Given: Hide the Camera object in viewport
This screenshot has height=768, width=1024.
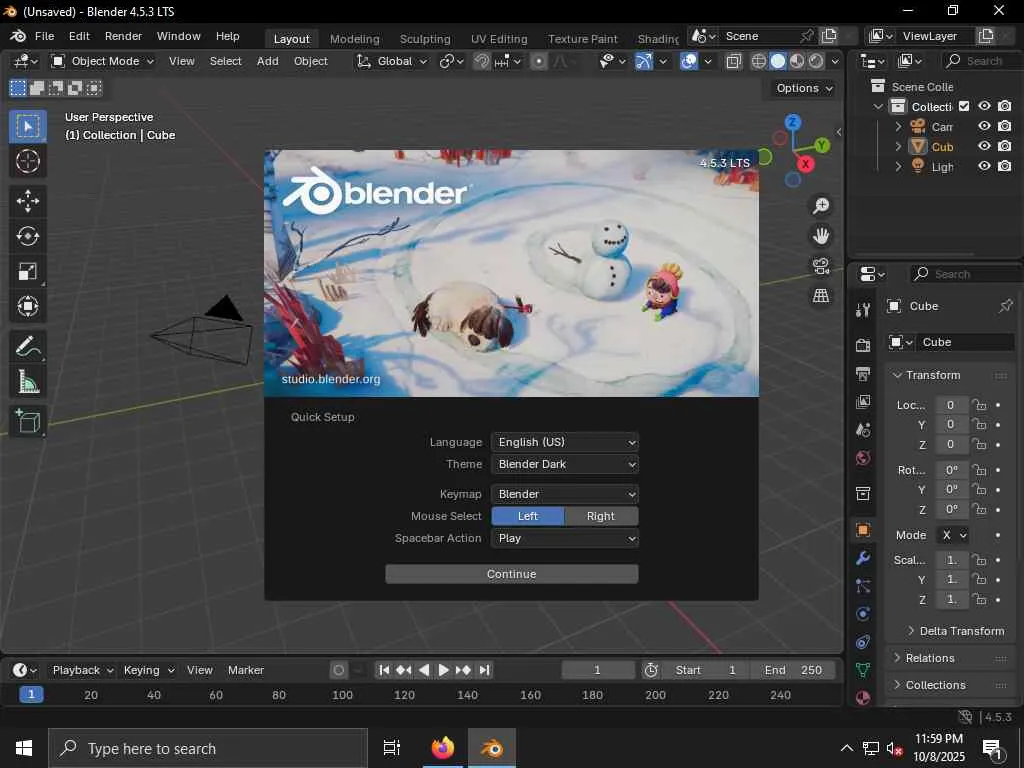Looking at the screenshot, I should [x=984, y=126].
